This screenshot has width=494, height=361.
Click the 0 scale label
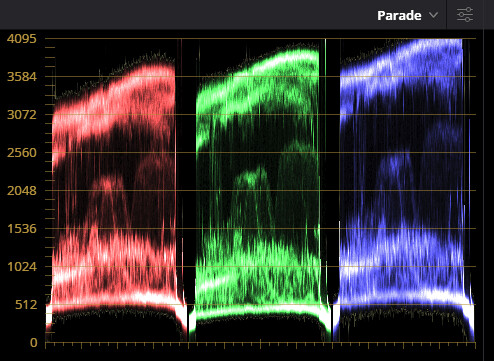(33, 342)
